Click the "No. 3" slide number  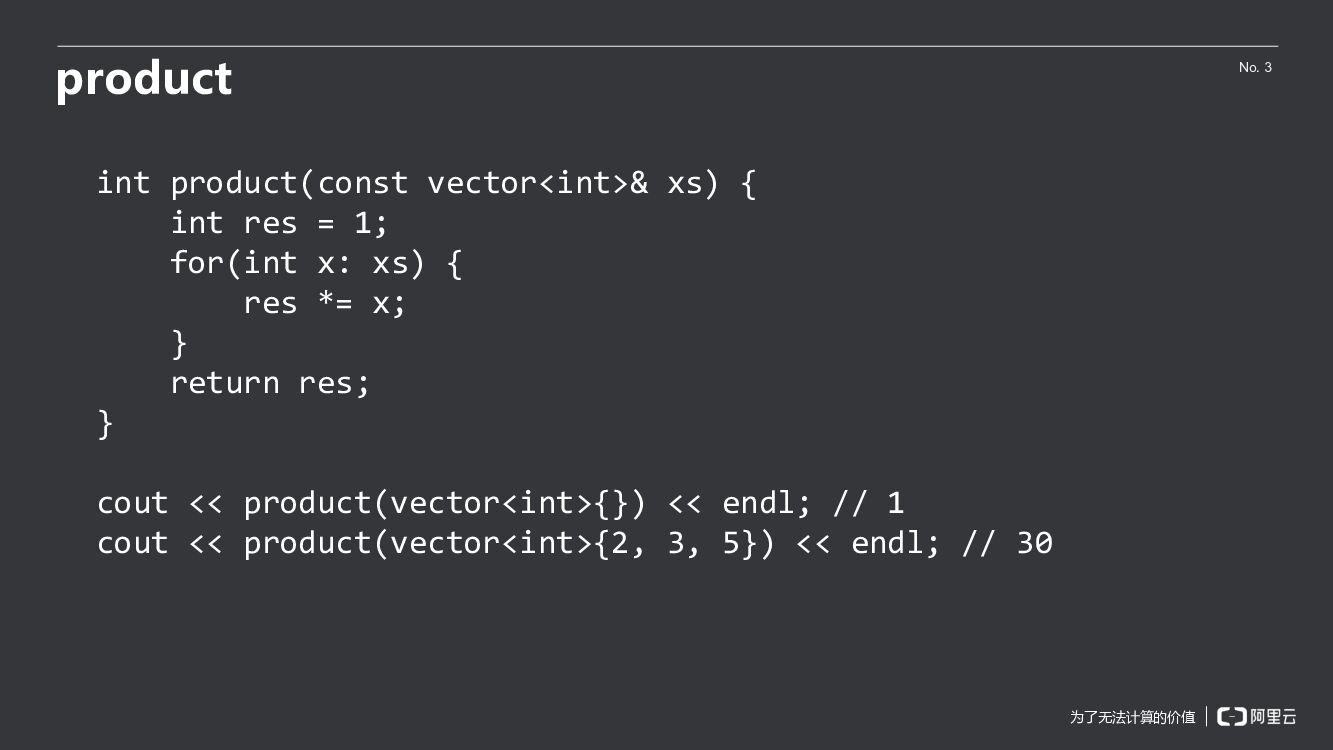point(1255,67)
